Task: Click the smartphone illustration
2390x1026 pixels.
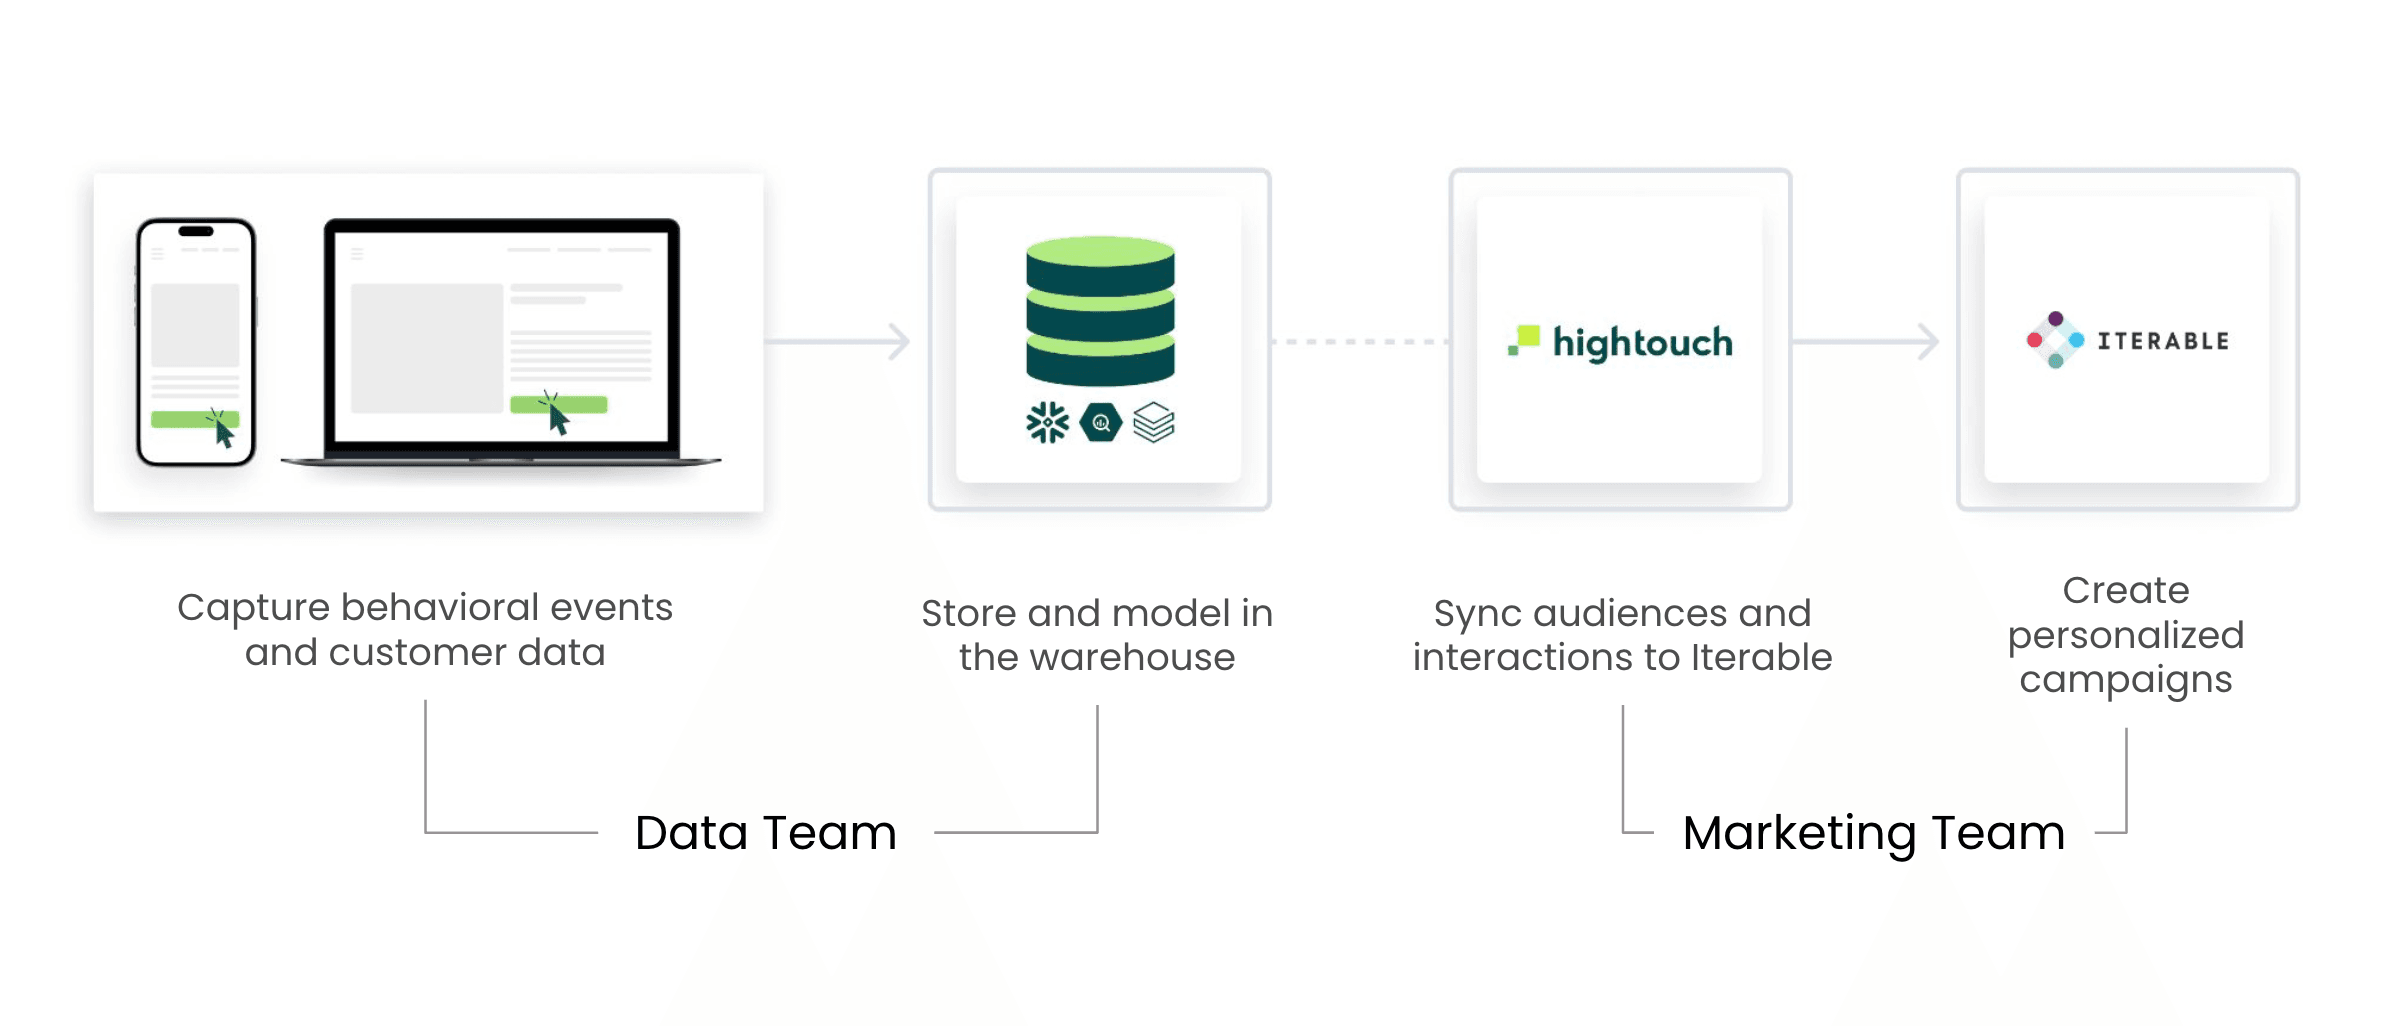Action: click(196, 342)
